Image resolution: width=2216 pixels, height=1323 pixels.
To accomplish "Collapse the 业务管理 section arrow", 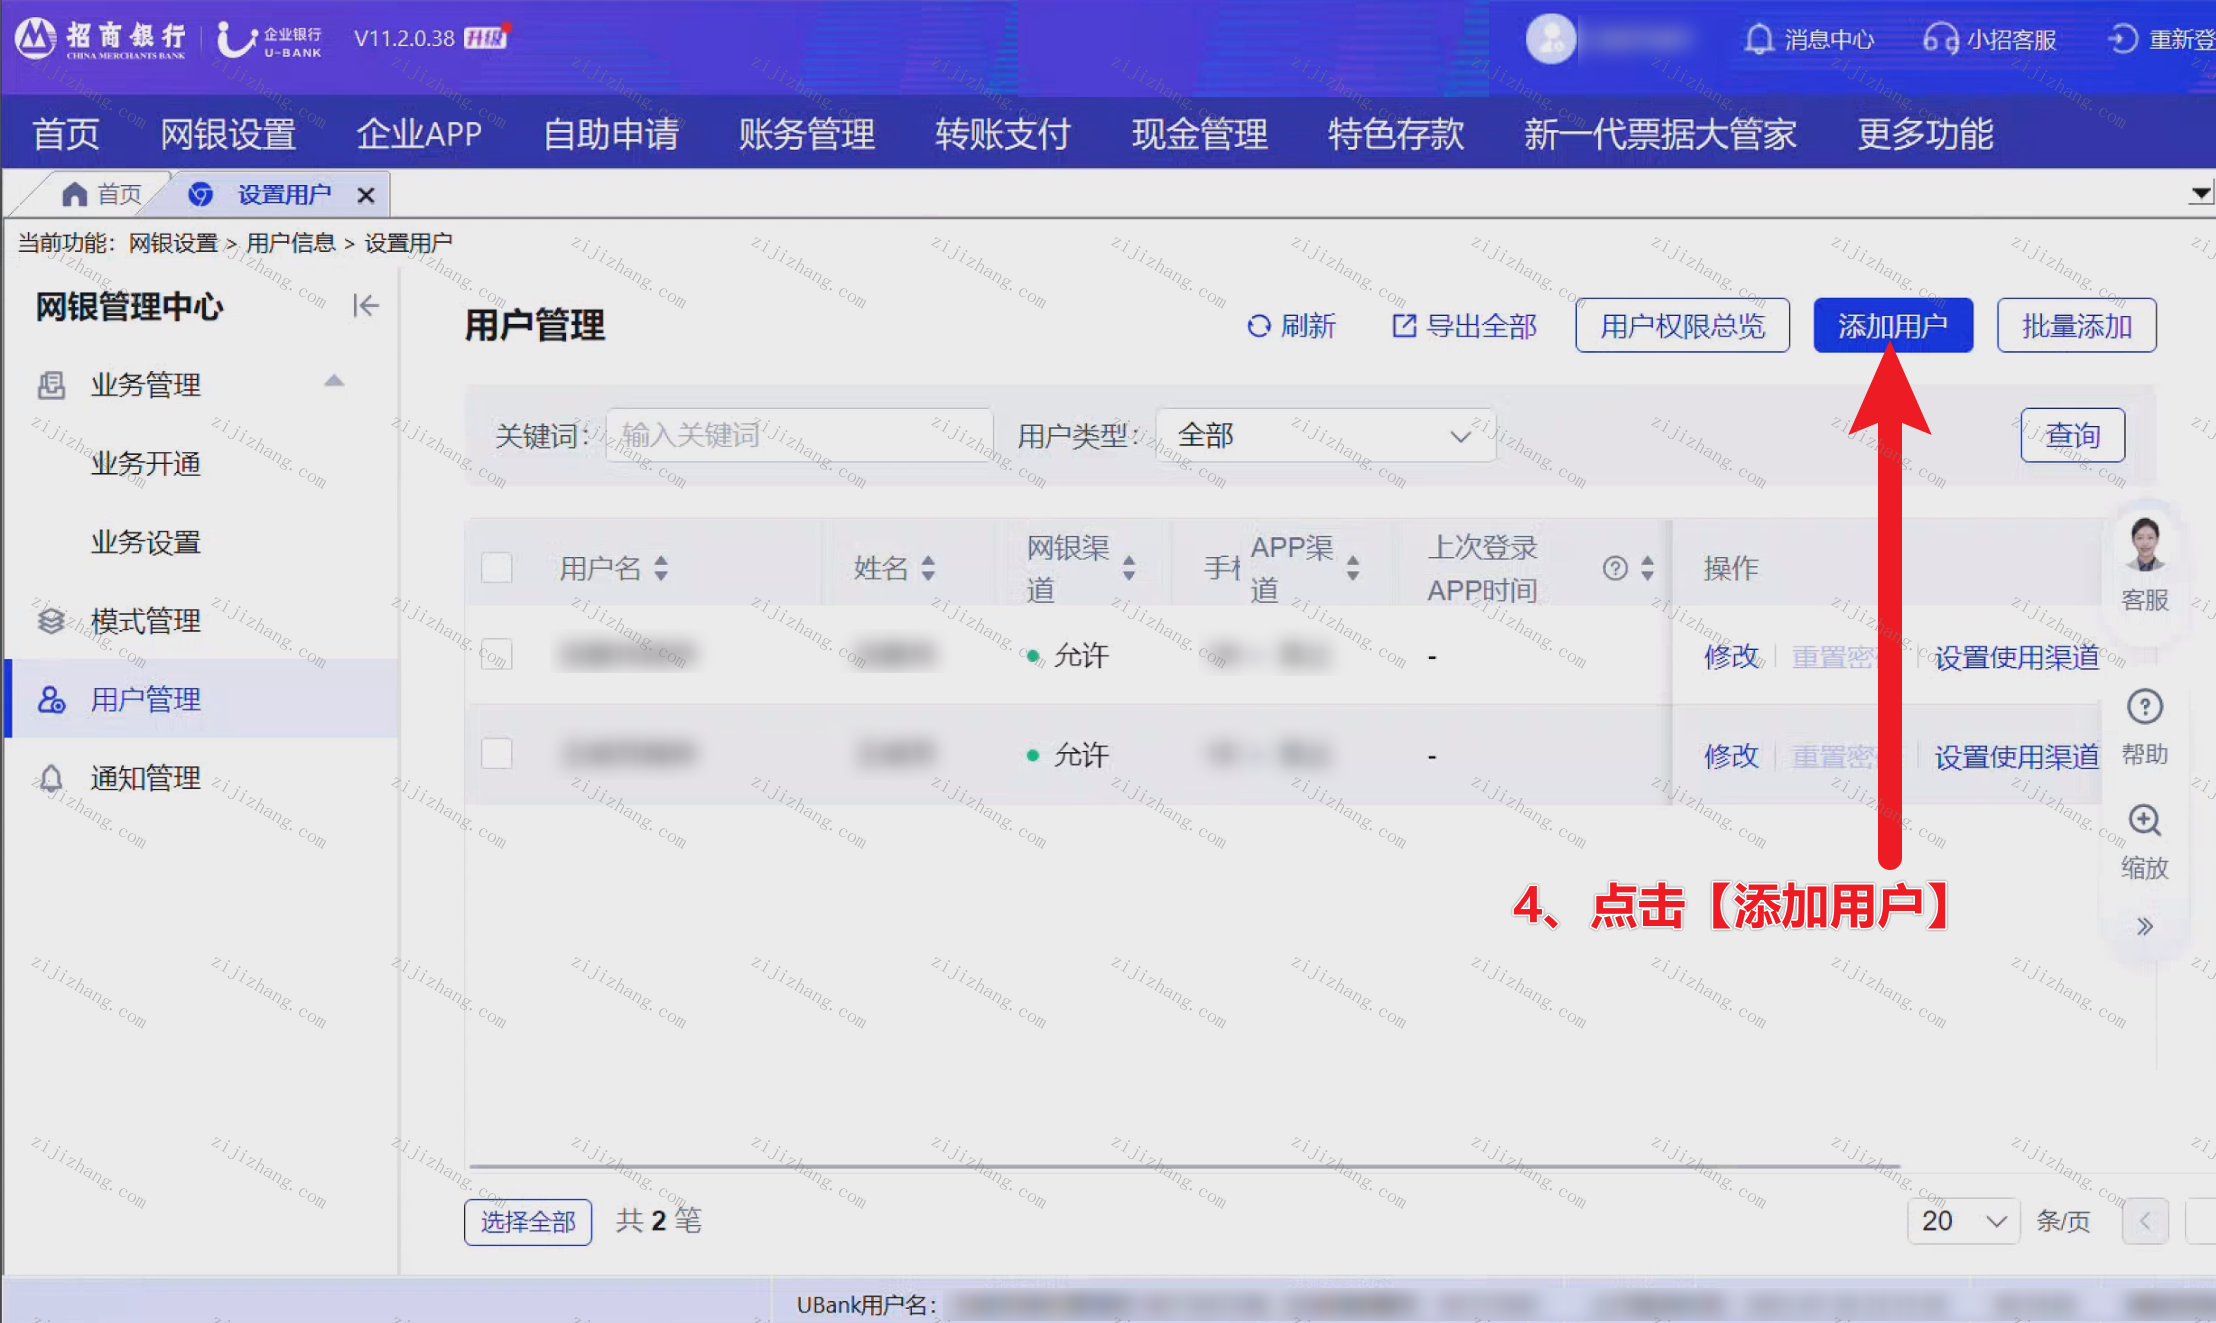I will tap(334, 381).
